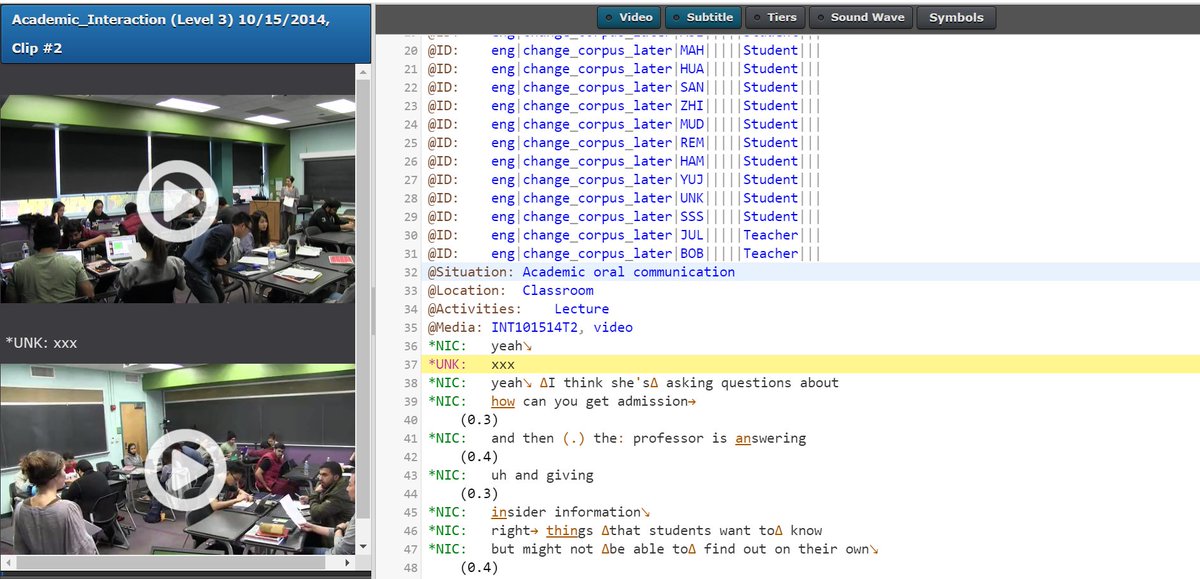Click the @ID line for SAN Student
The width and height of the screenshot is (1200, 579).
pos(624,87)
